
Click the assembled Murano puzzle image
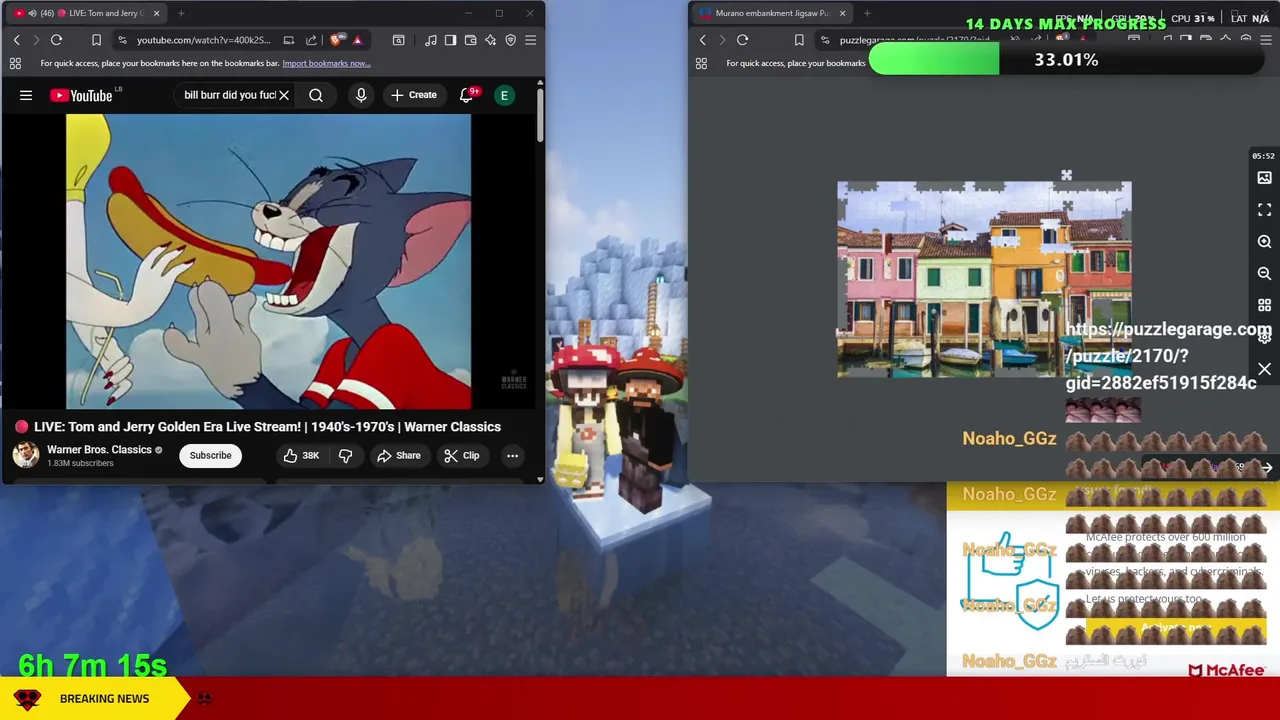984,279
